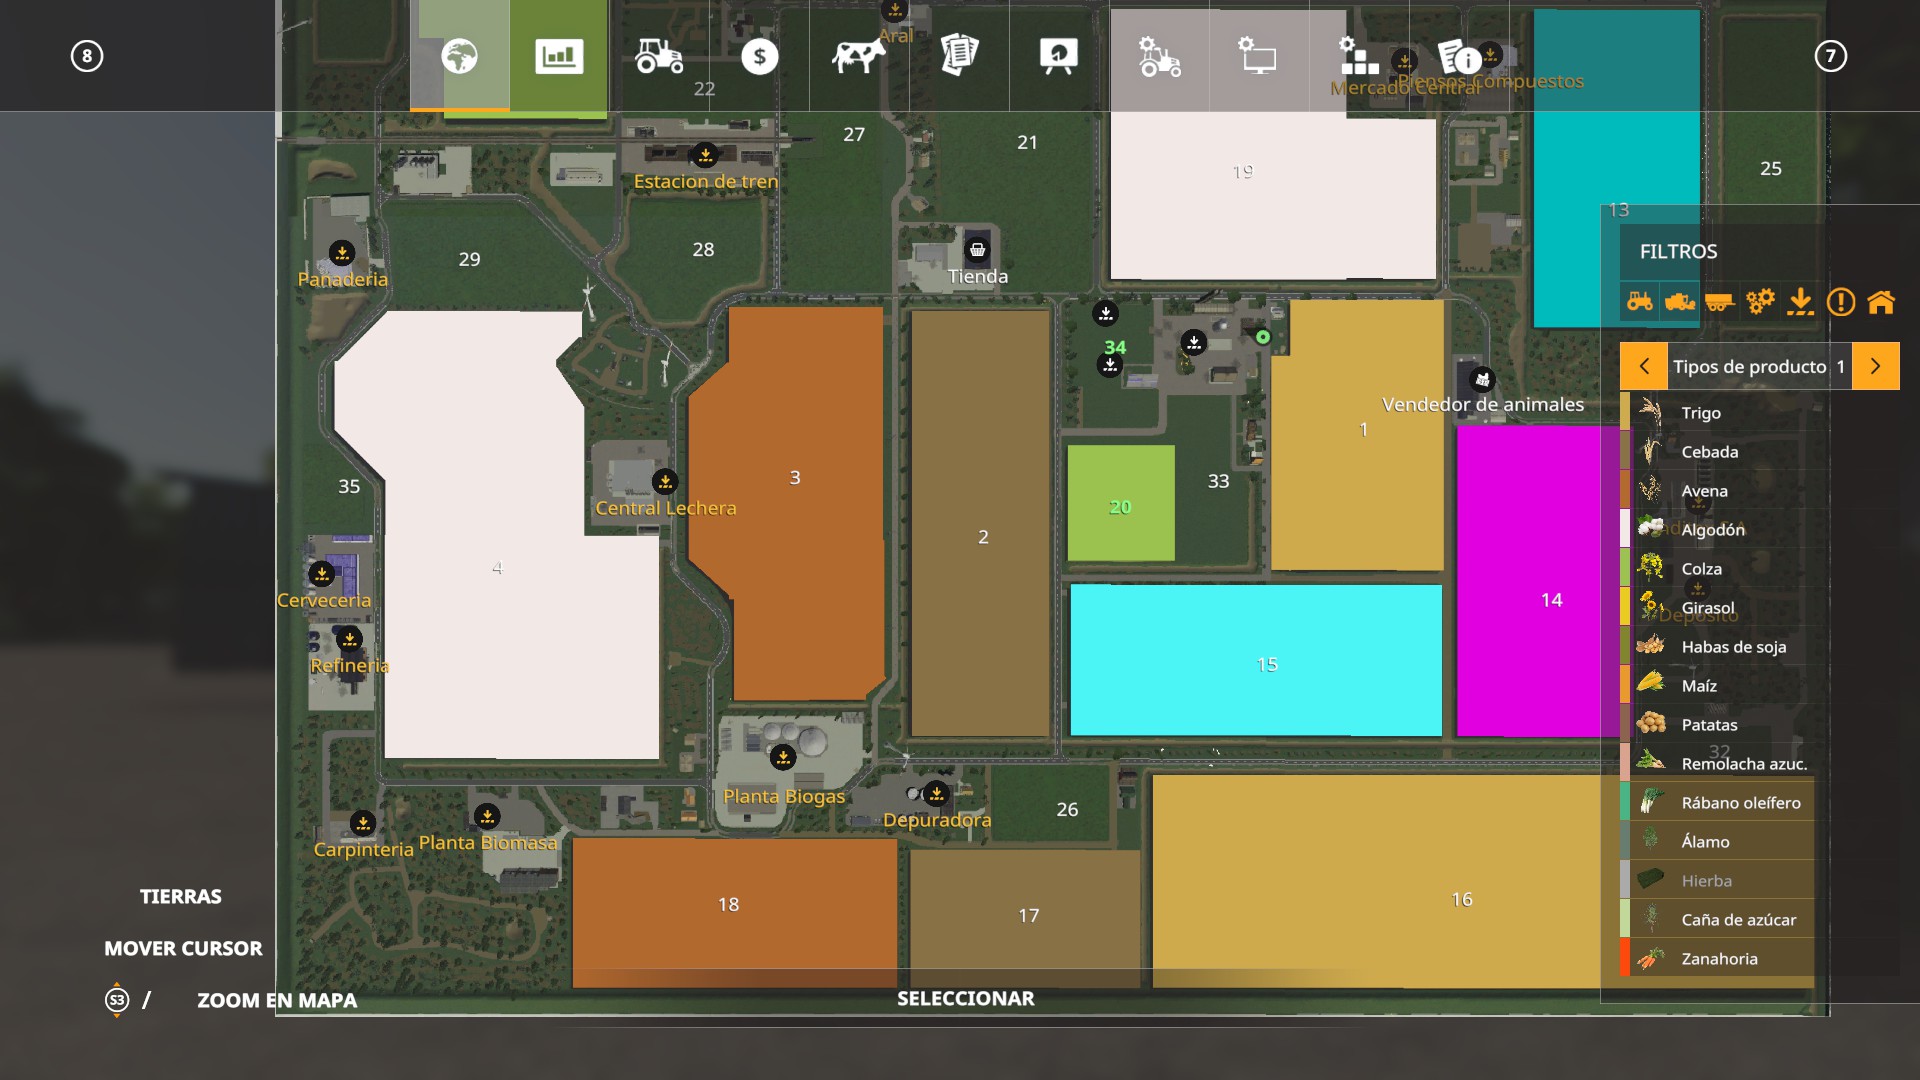Open the animals cow icon
Viewport: 1920px width, 1080px height.
[x=858, y=56]
